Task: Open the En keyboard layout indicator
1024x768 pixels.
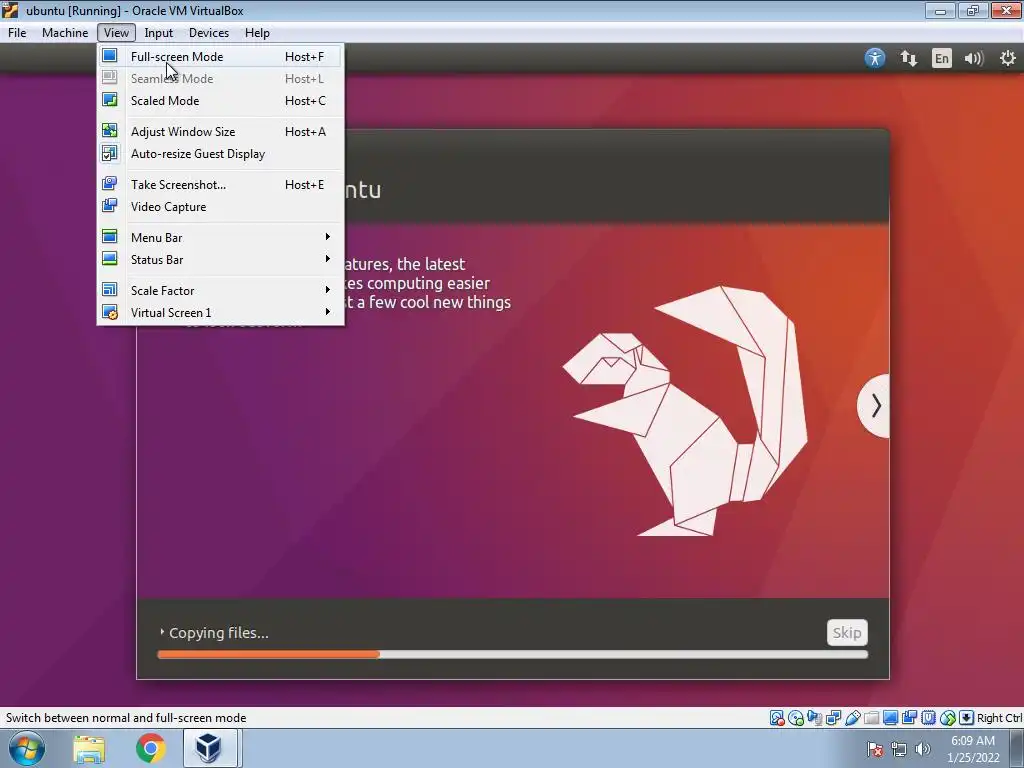Action: 941,58
